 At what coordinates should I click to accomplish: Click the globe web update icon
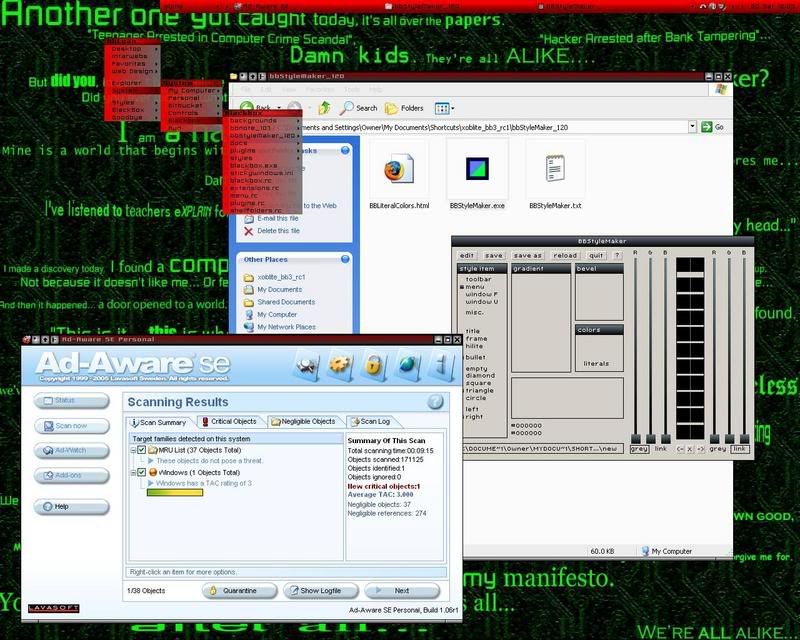(407, 366)
